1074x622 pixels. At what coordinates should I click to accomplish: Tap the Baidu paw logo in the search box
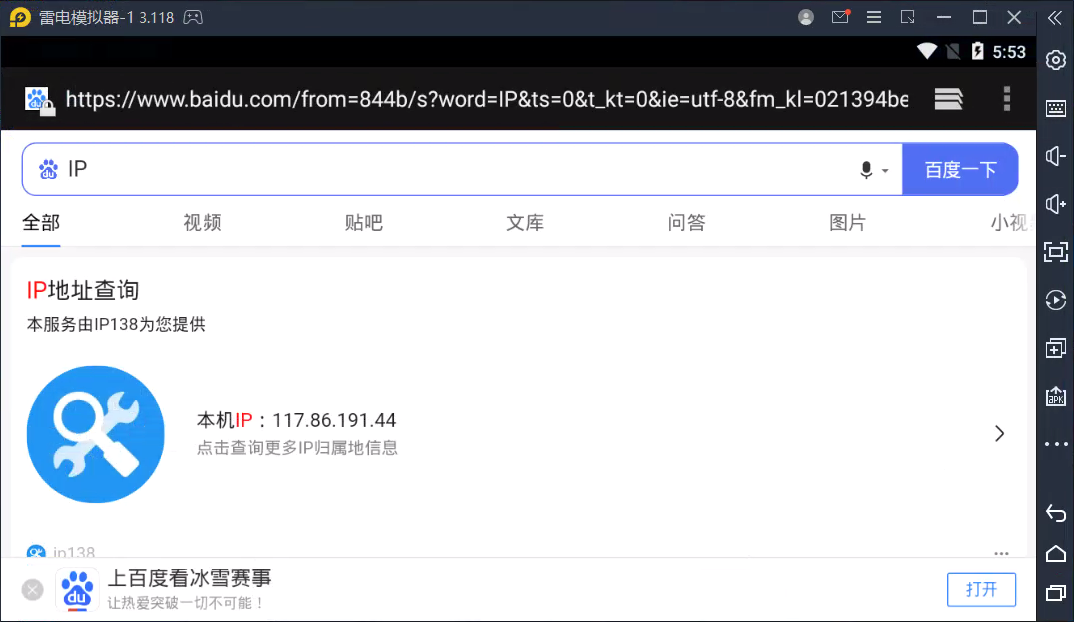(48, 169)
